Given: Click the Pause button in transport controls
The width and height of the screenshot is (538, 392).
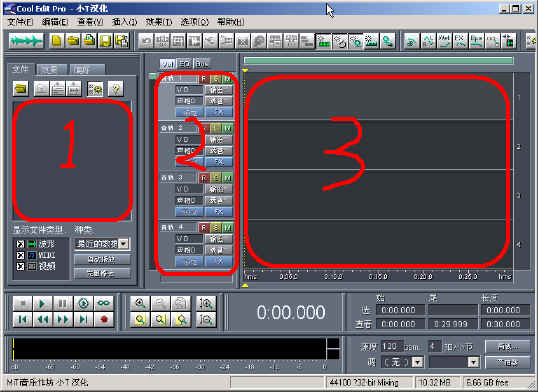Looking at the screenshot, I should (62, 304).
